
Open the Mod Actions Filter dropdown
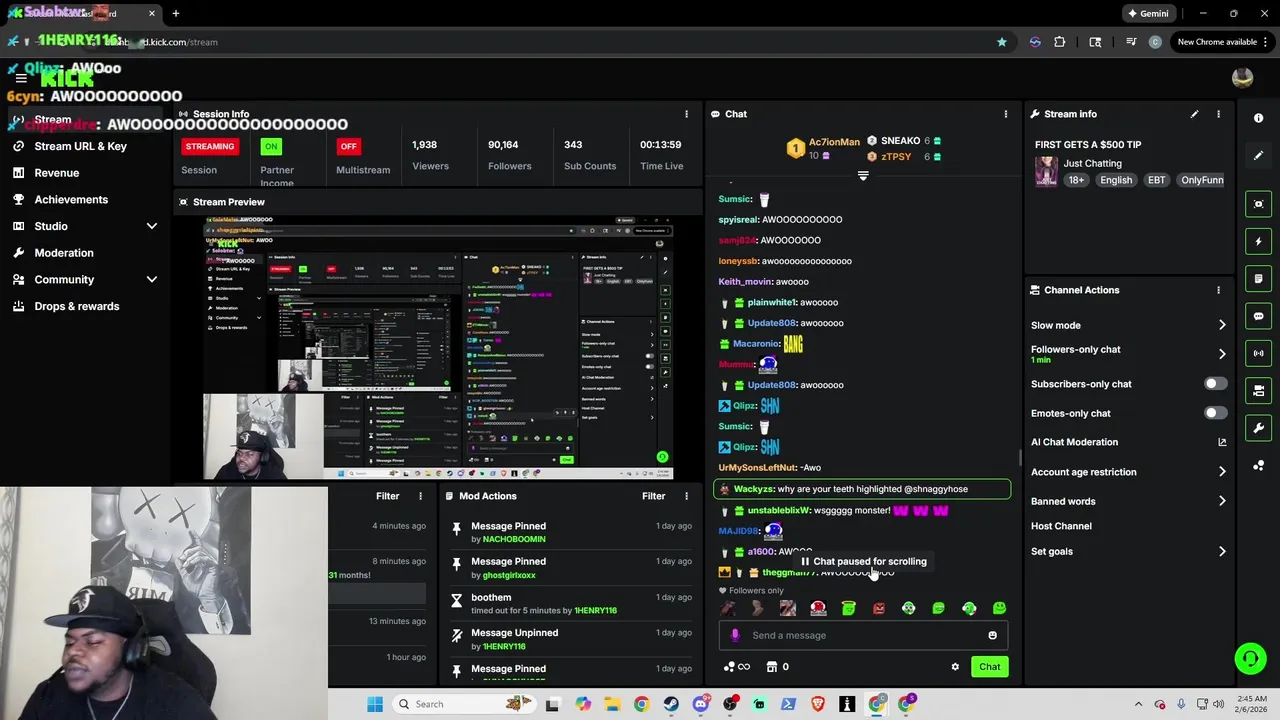[653, 496]
